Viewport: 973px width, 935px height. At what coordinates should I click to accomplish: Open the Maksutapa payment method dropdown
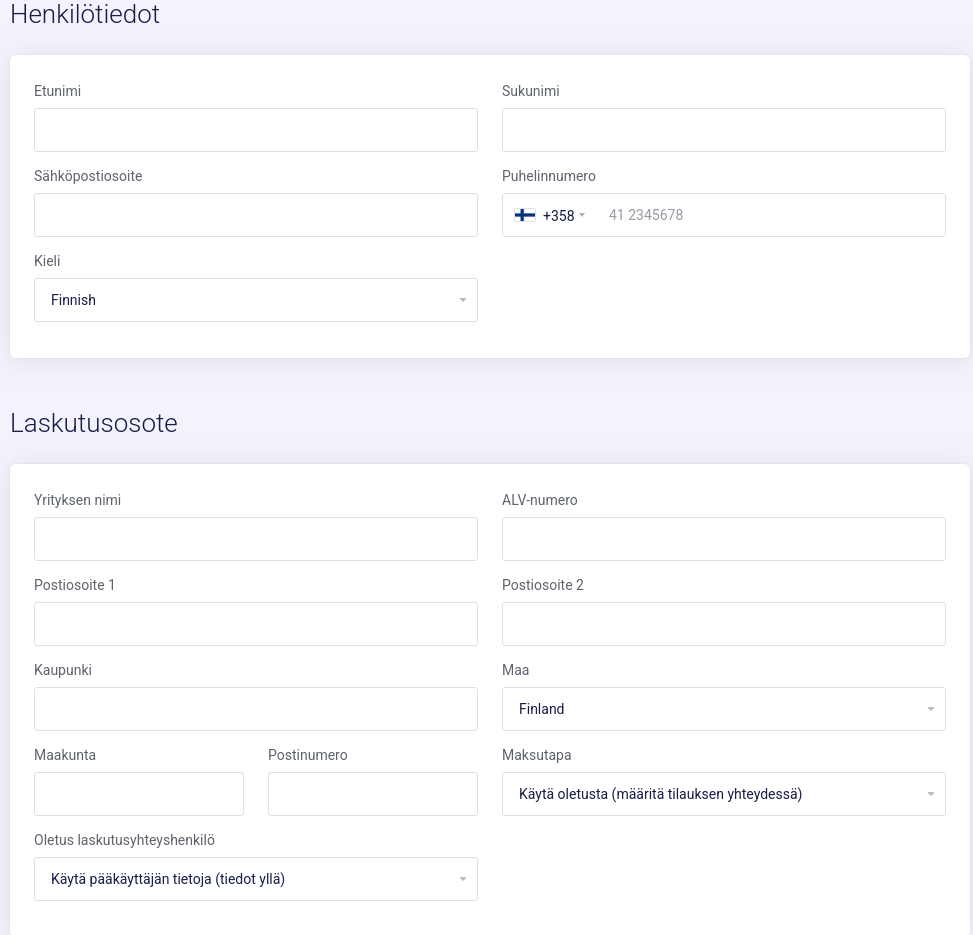[x=724, y=794]
